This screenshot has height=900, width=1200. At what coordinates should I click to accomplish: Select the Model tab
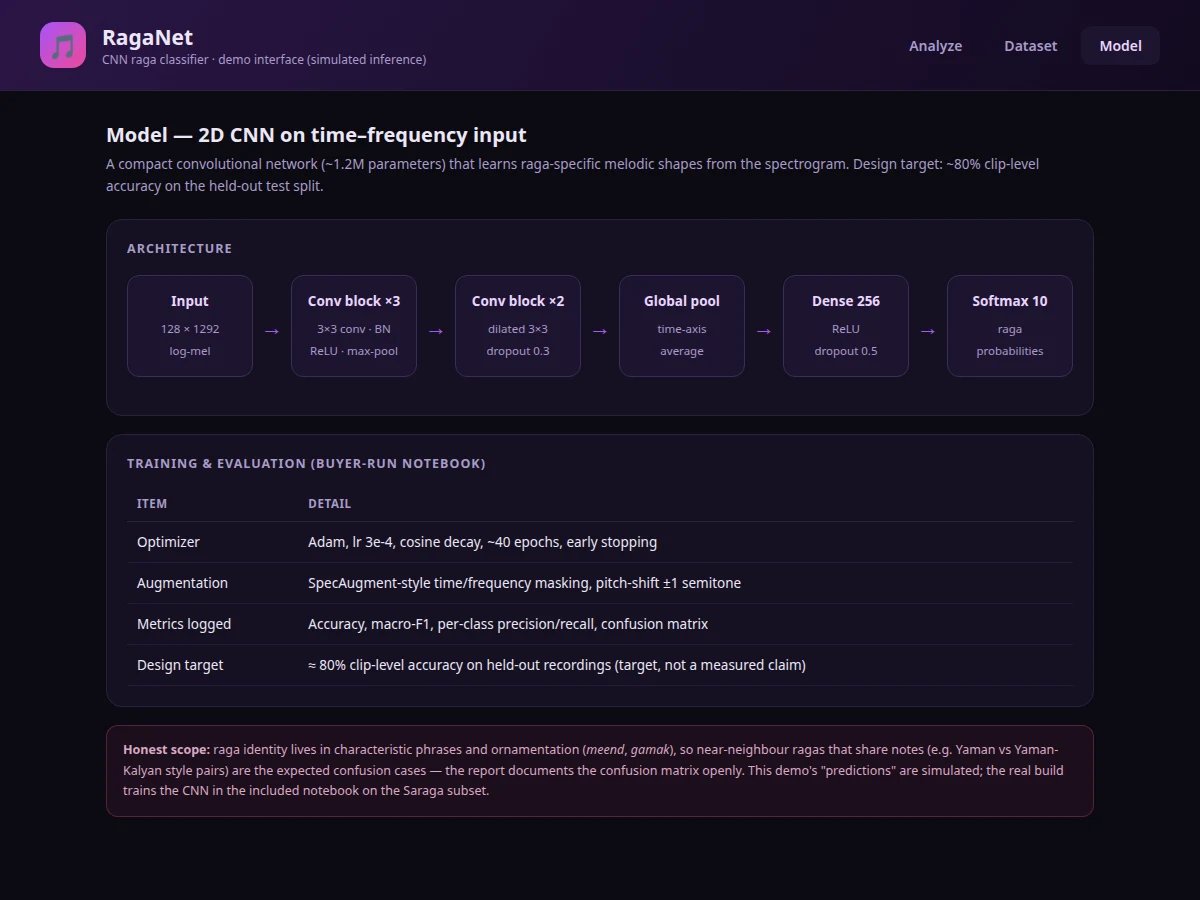pyautogui.click(x=1120, y=46)
